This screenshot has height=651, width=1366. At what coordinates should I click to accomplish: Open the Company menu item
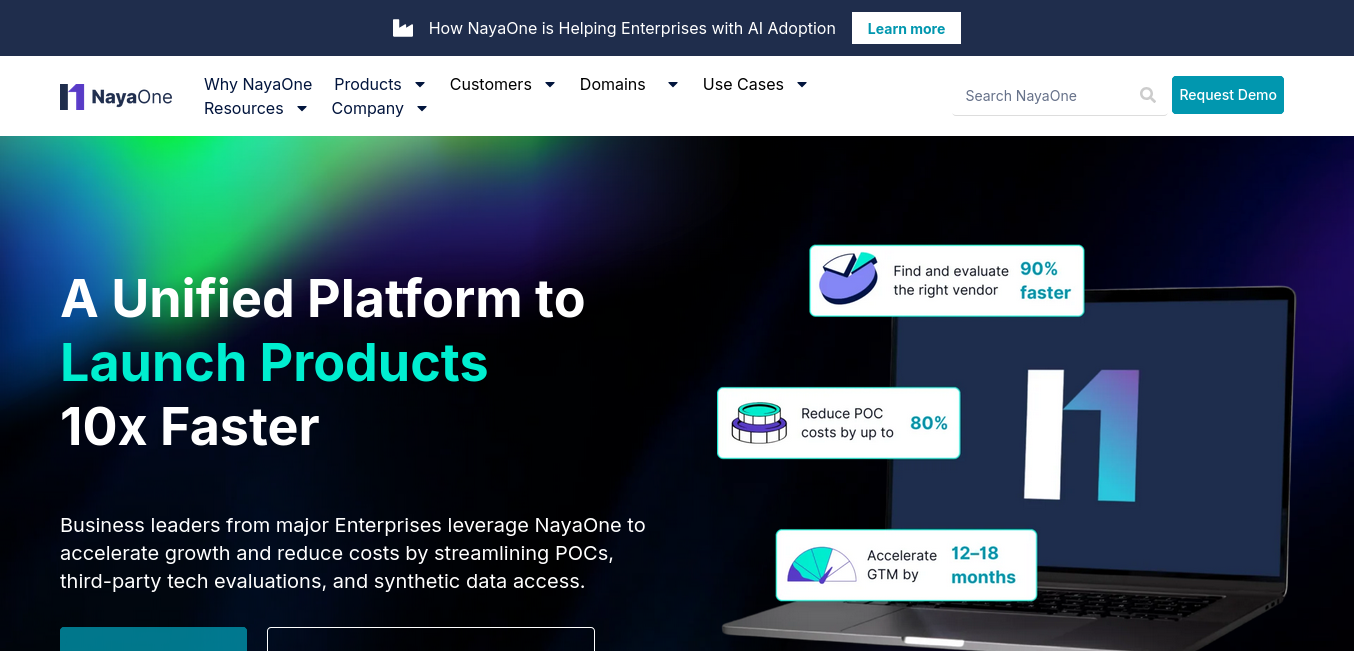[x=368, y=108]
